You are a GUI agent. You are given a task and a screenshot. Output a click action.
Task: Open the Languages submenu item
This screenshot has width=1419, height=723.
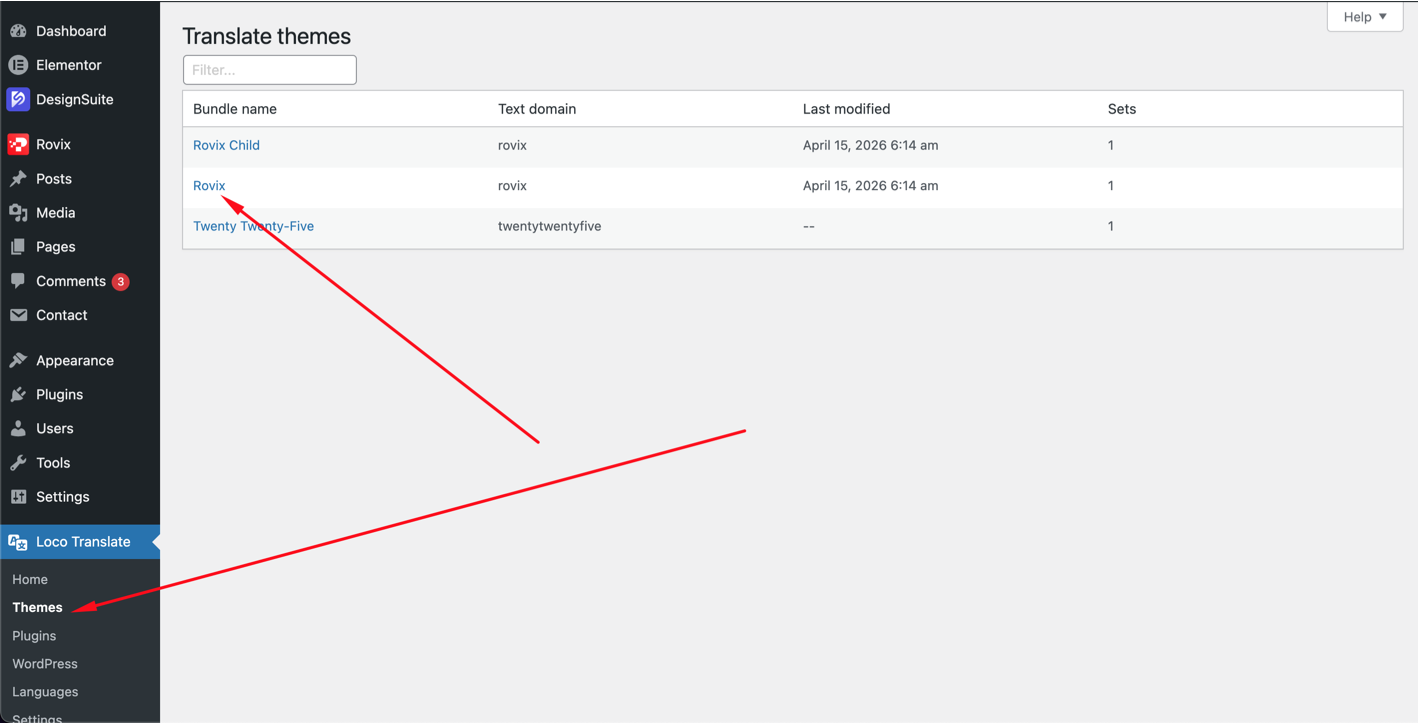(45, 692)
